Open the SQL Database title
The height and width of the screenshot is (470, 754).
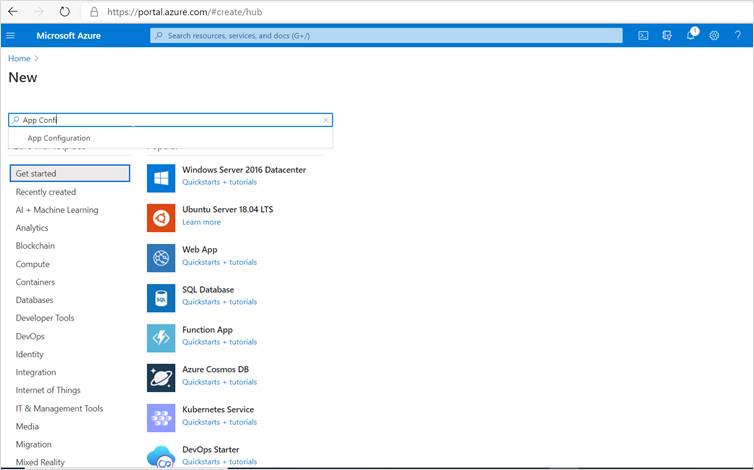click(x=208, y=290)
